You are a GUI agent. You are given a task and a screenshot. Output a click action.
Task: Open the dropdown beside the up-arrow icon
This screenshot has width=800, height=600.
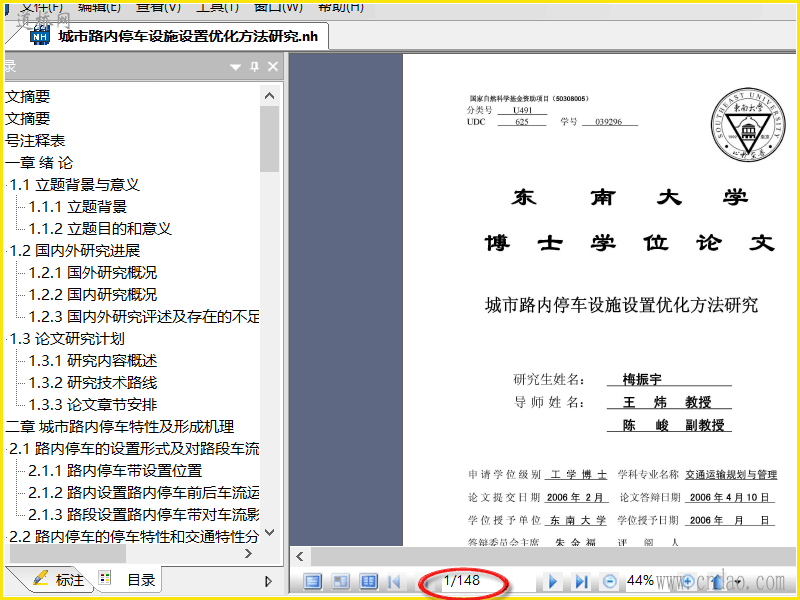point(738,582)
